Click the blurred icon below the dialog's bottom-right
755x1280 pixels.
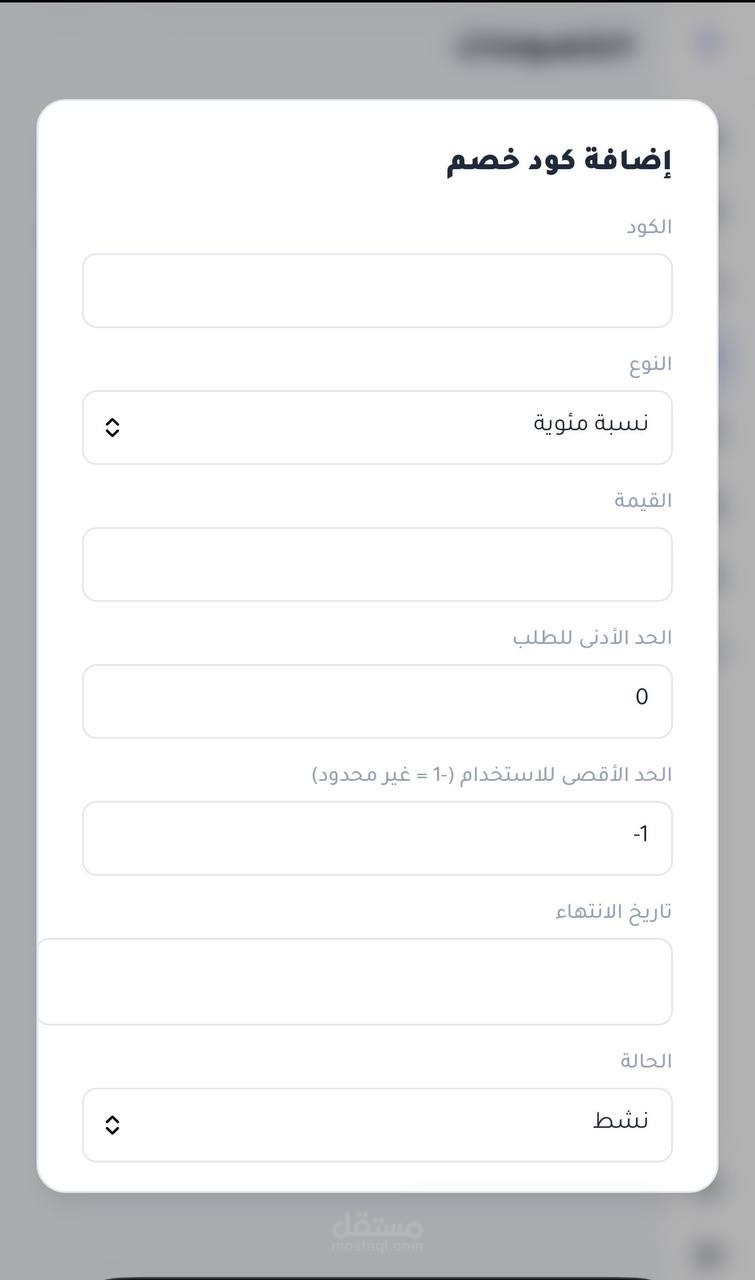(708, 1253)
